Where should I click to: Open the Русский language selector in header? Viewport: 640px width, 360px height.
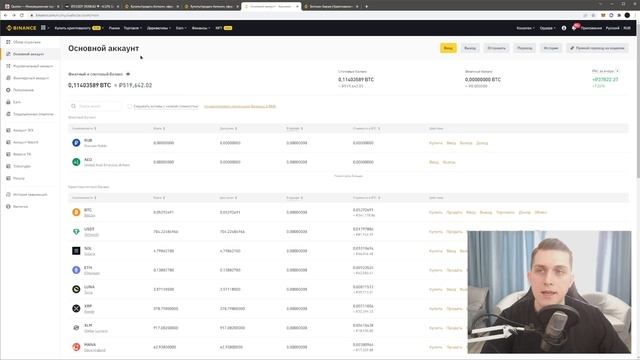(x=612, y=28)
